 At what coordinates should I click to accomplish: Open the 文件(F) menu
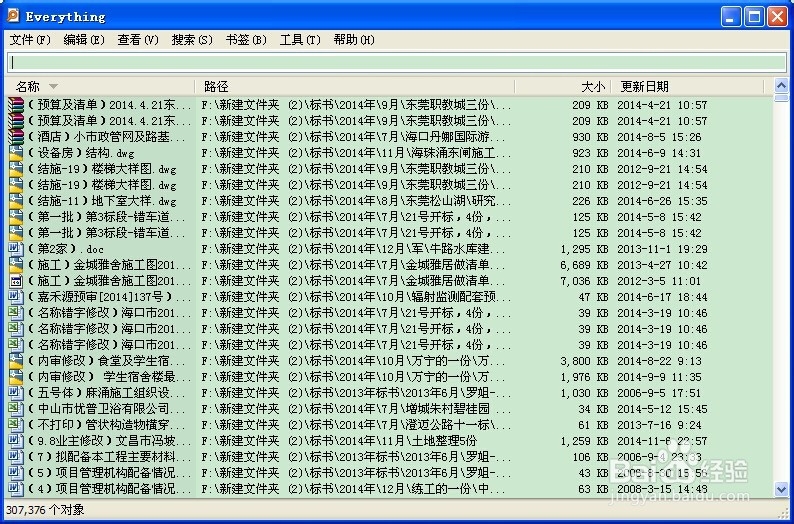click(30, 39)
